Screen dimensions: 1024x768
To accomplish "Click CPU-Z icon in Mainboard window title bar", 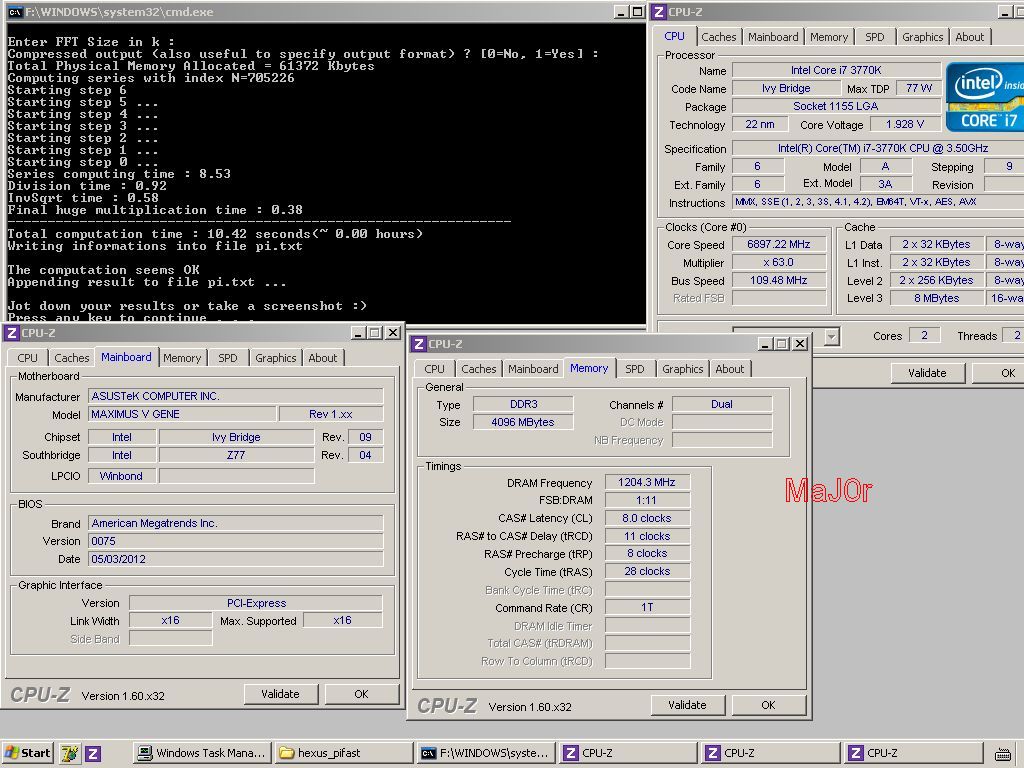I will click(12, 333).
